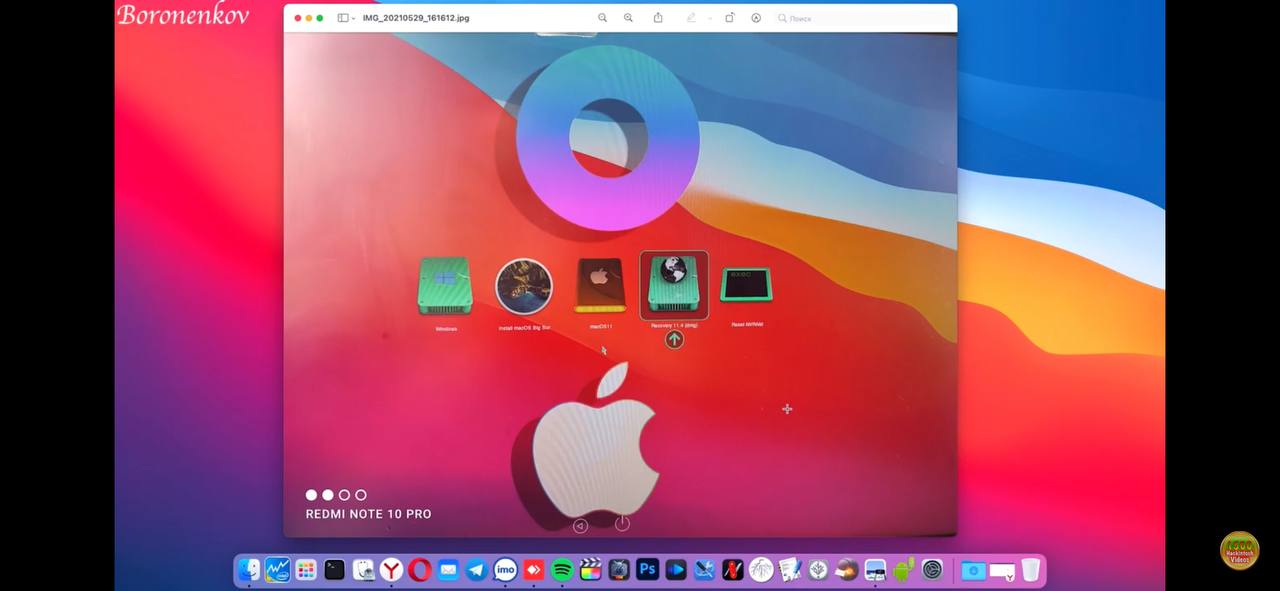Click the IMG_20210529_161612.jpg window title
Image resolution: width=1280 pixels, height=591 pixels.
(x=415, y=18)
